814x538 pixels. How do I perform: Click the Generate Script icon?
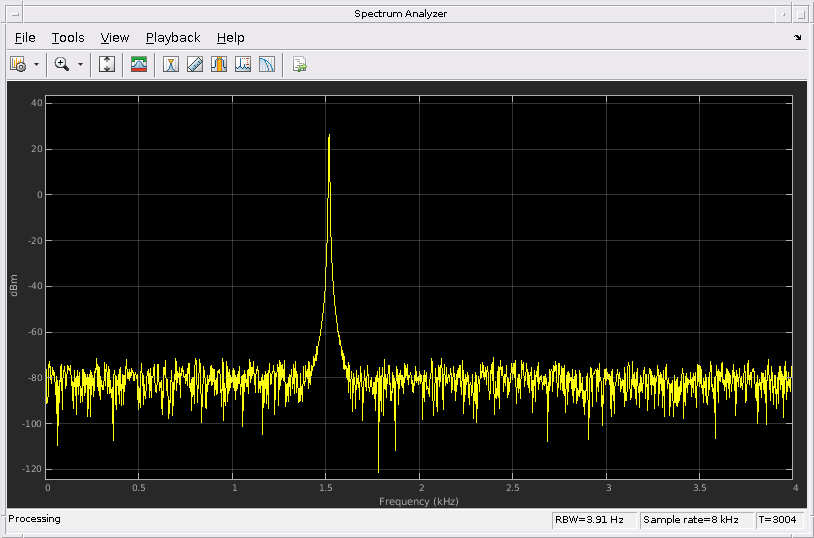[x=300, y=64]
